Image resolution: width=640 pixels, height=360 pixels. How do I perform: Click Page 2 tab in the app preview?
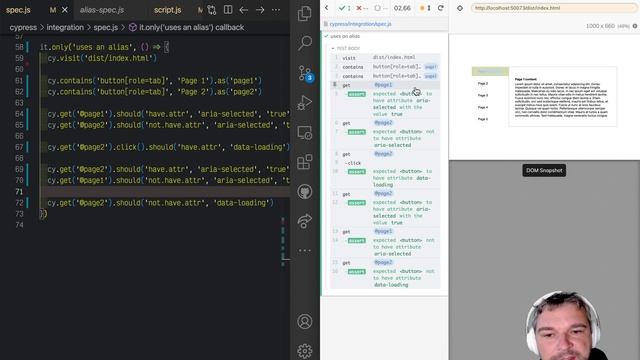tap(483, 83)
